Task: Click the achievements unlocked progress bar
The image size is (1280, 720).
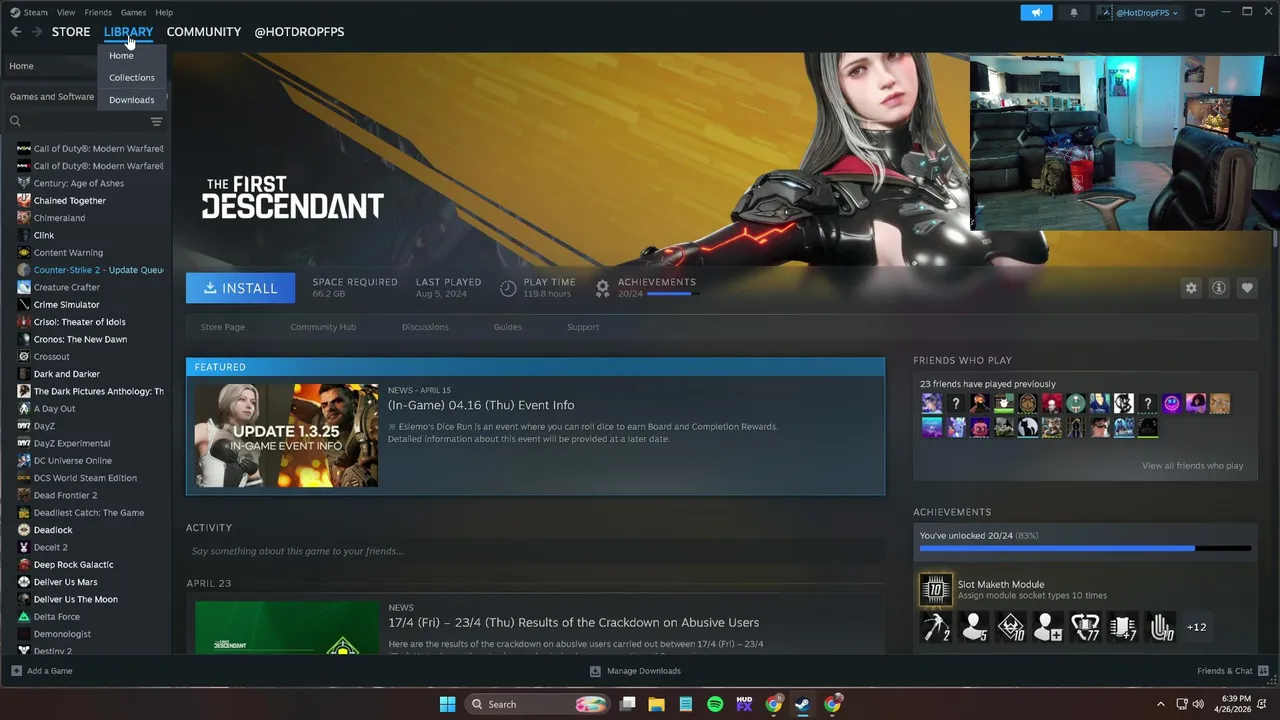Action: click(1085, 548)
